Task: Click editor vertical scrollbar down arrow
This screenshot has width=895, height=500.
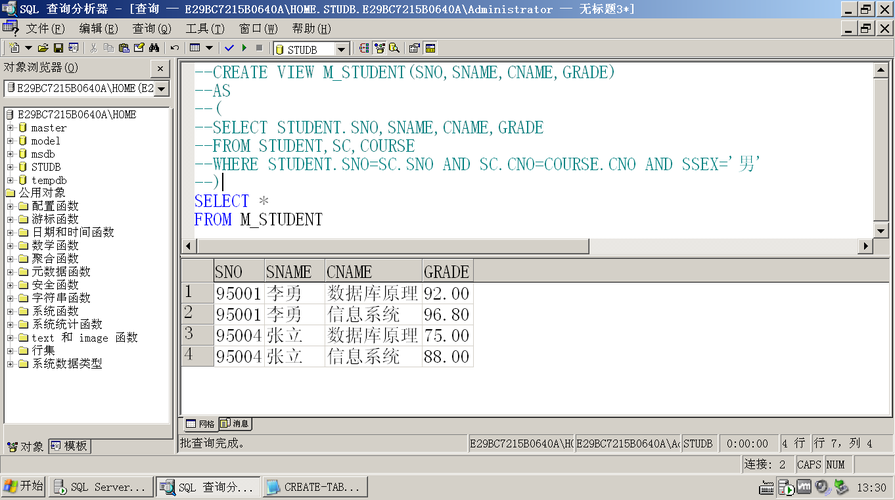Action: tap(881, 231)
